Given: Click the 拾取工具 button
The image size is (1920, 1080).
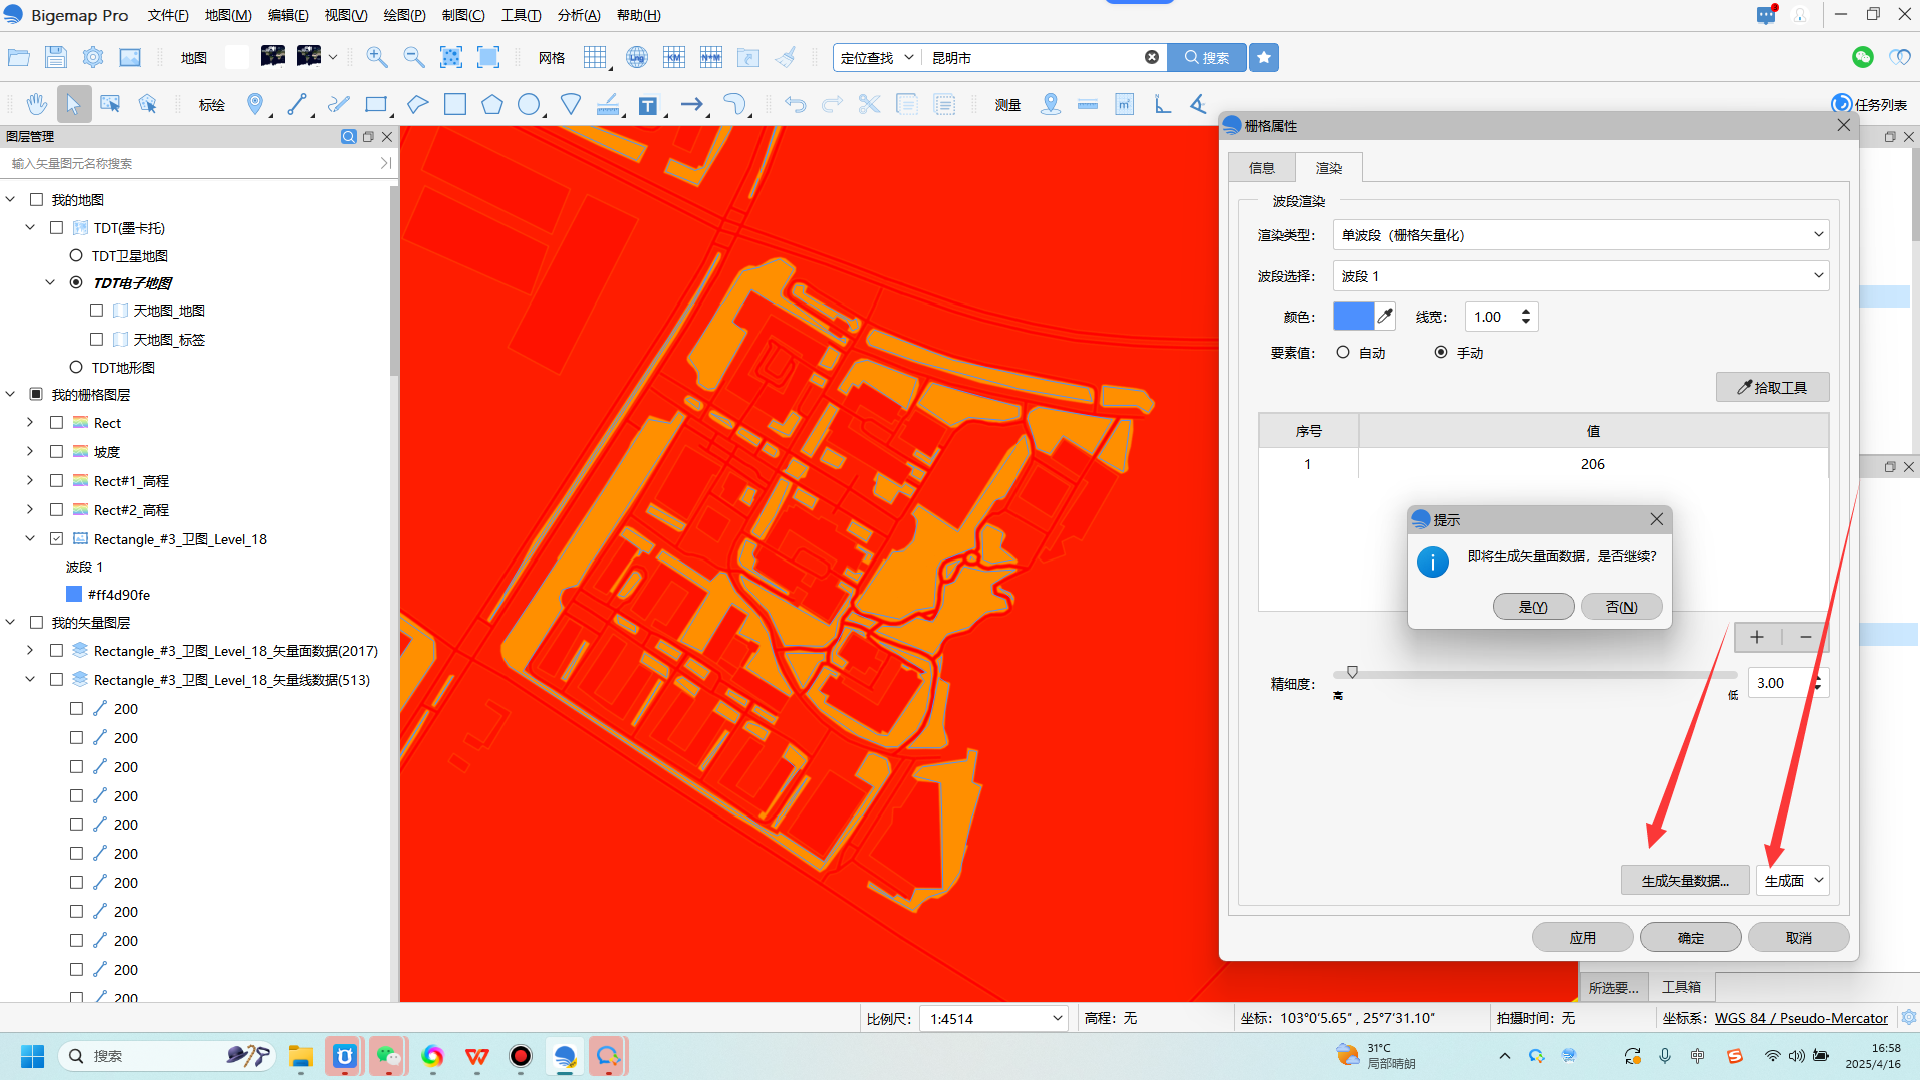Looking at the screenshot, I should (x=1772, y=387).
